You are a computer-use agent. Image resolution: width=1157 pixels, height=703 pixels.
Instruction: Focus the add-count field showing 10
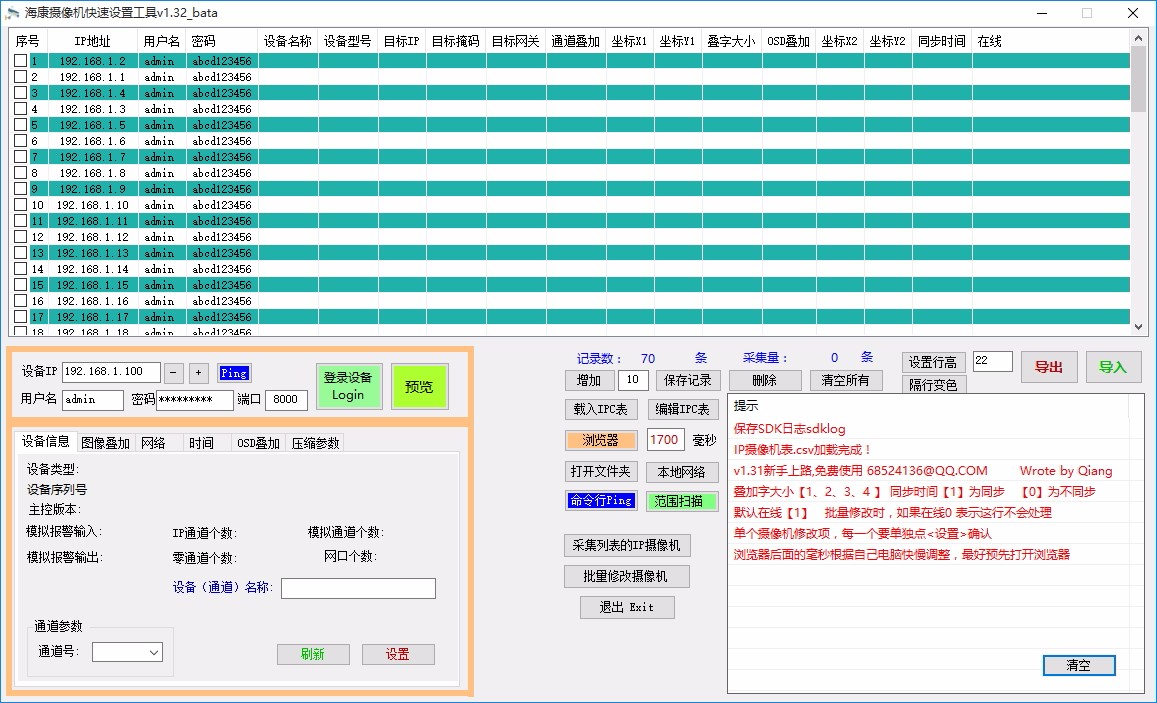tap(633, 380)
